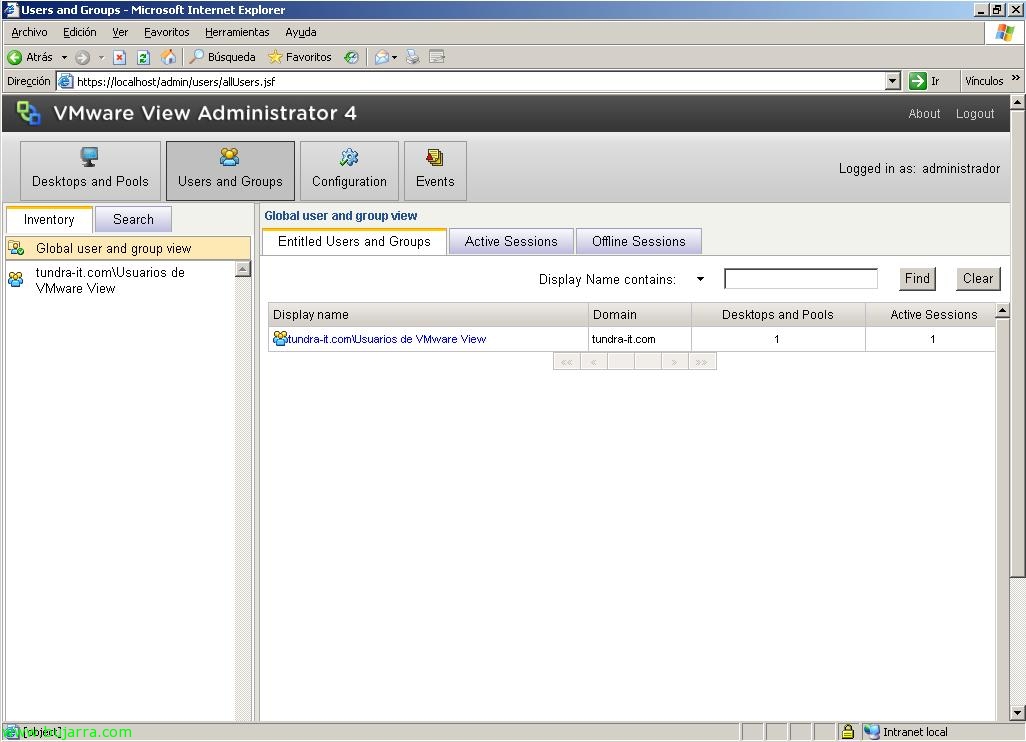Click the last page pager button
Image resolution: width=1026 pixels, height=742 pixels.
pos(702,362)
